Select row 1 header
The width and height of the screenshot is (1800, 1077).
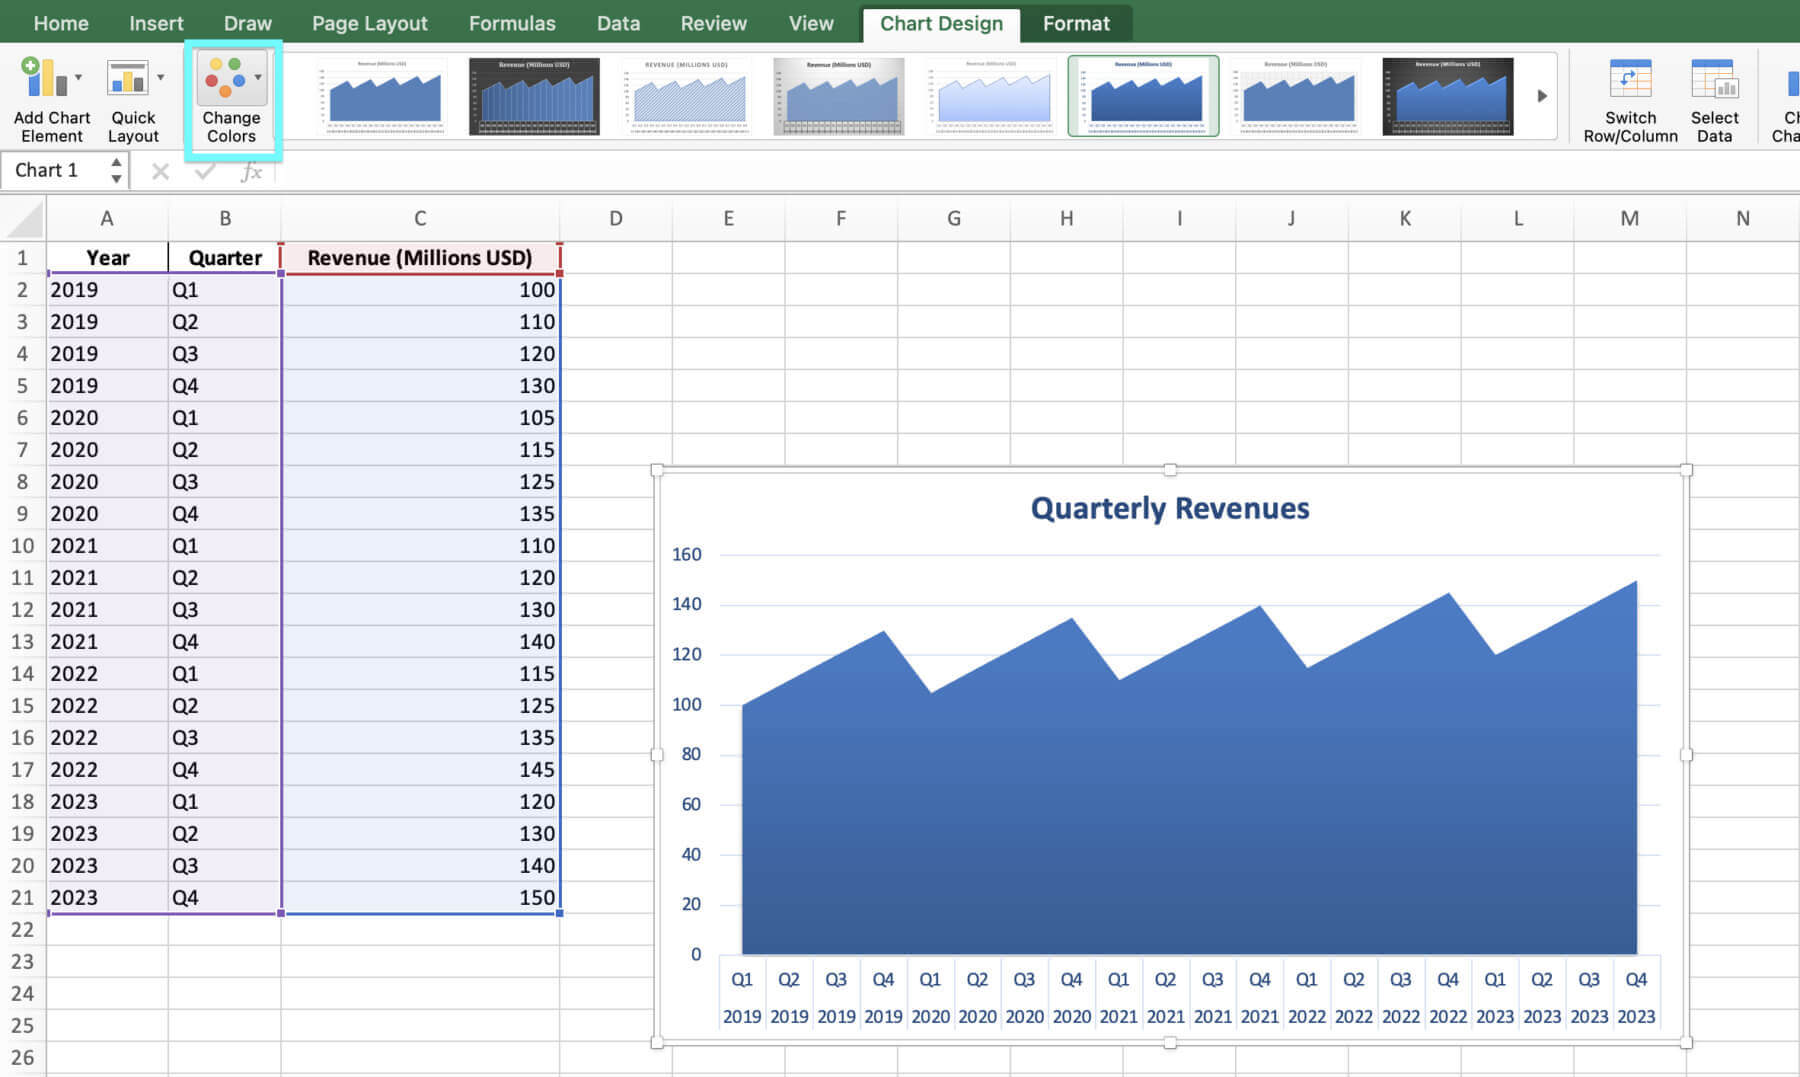[x=22, y=258]
